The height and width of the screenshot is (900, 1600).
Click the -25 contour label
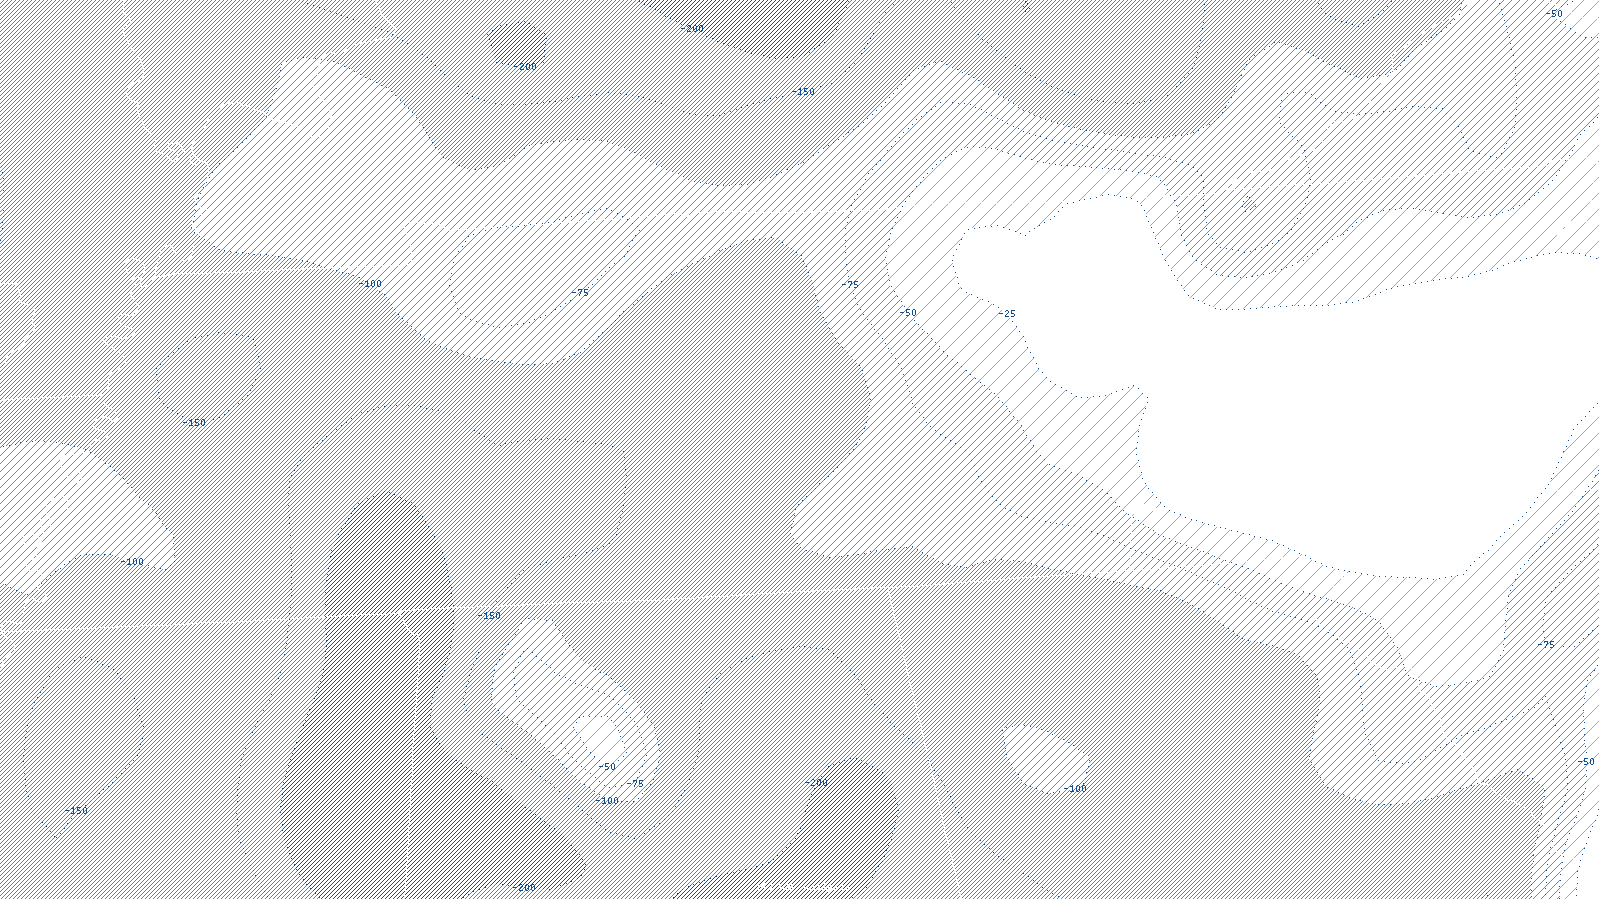coord(1007,314)
